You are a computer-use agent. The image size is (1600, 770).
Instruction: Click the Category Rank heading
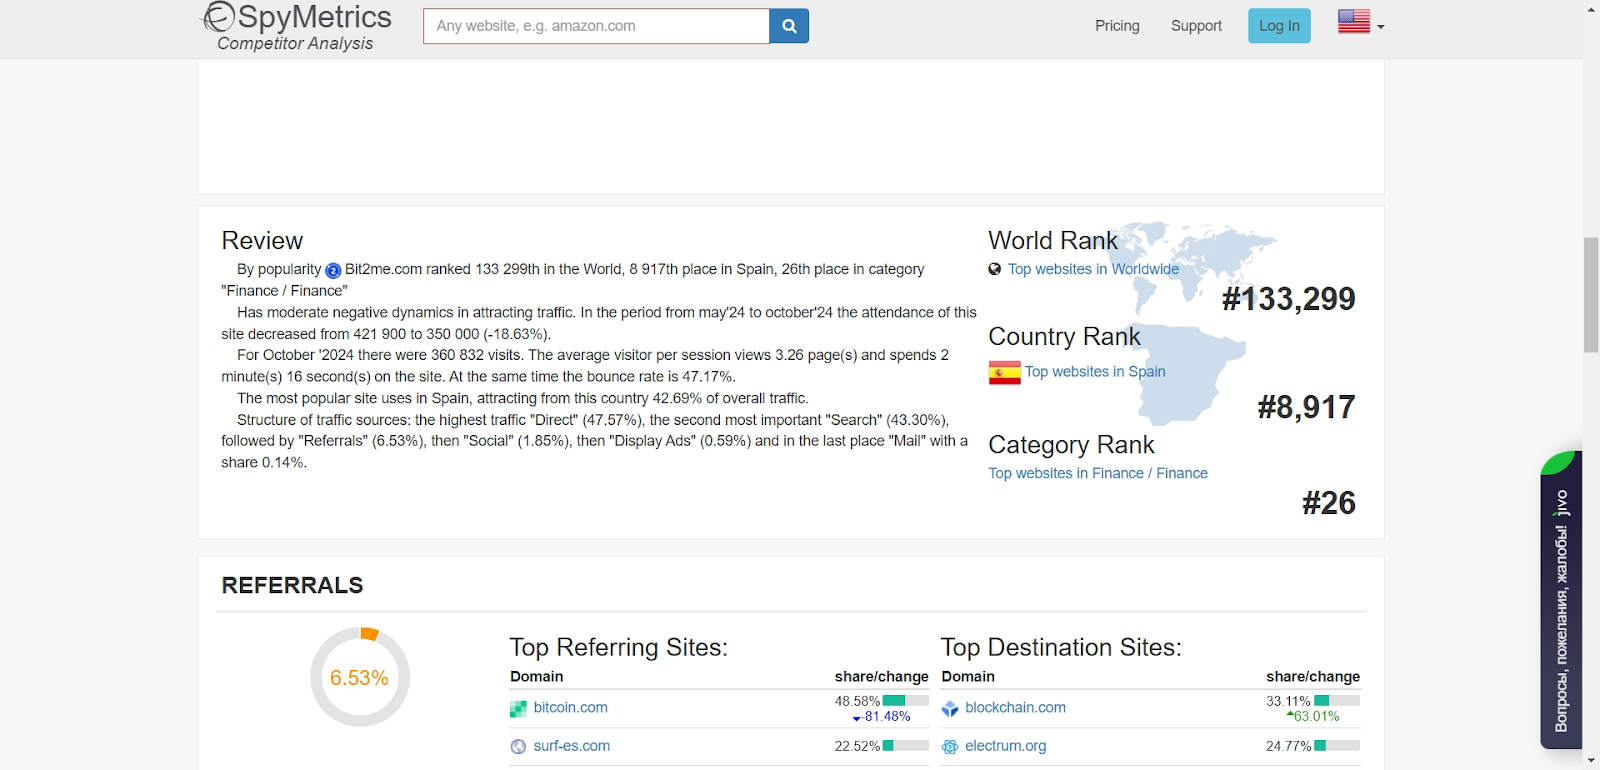[x=1071, y=445]
